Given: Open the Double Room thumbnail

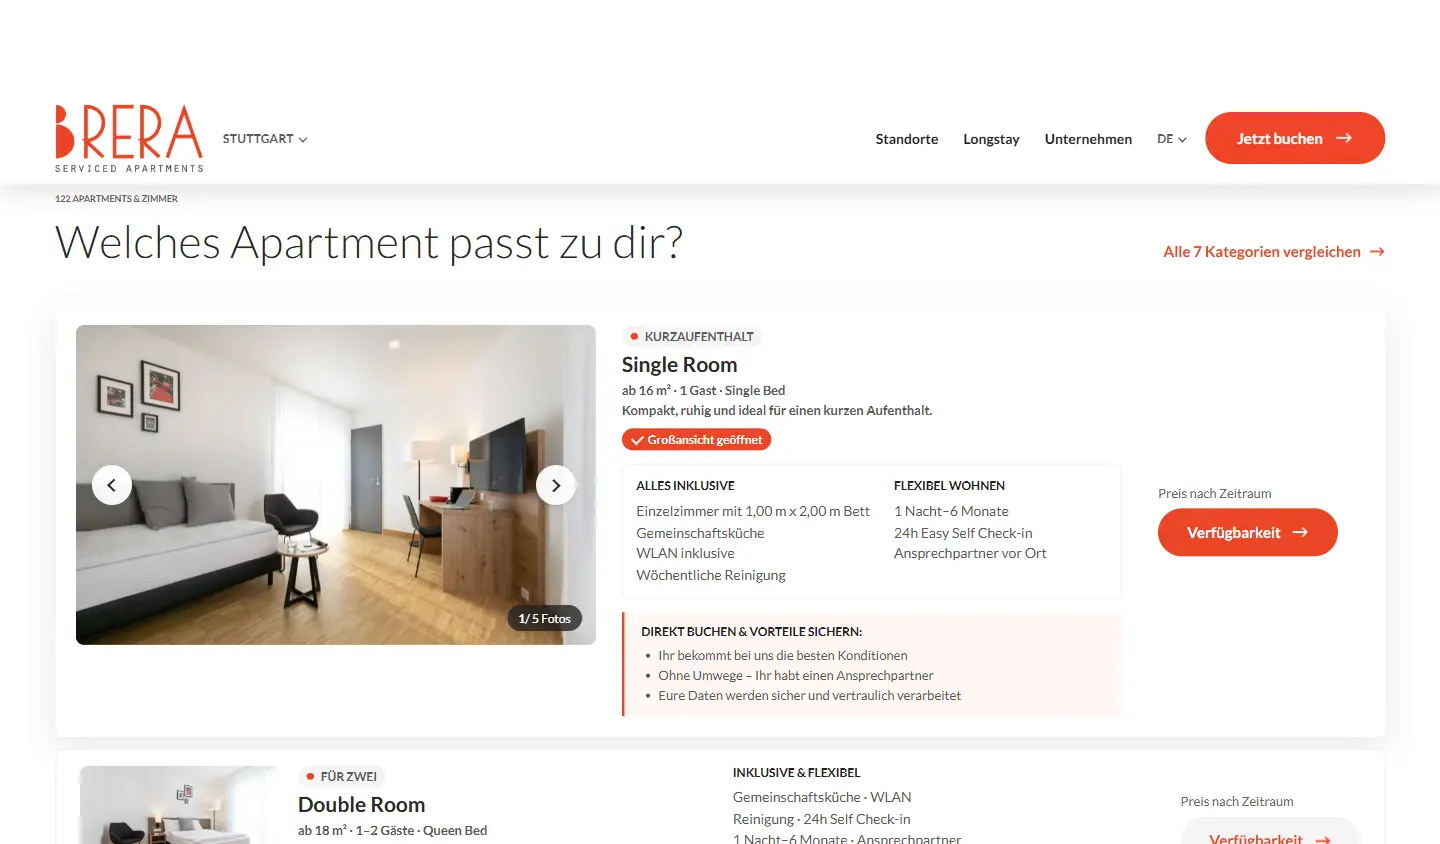Looking at the screenshot, I should (178, 805).
